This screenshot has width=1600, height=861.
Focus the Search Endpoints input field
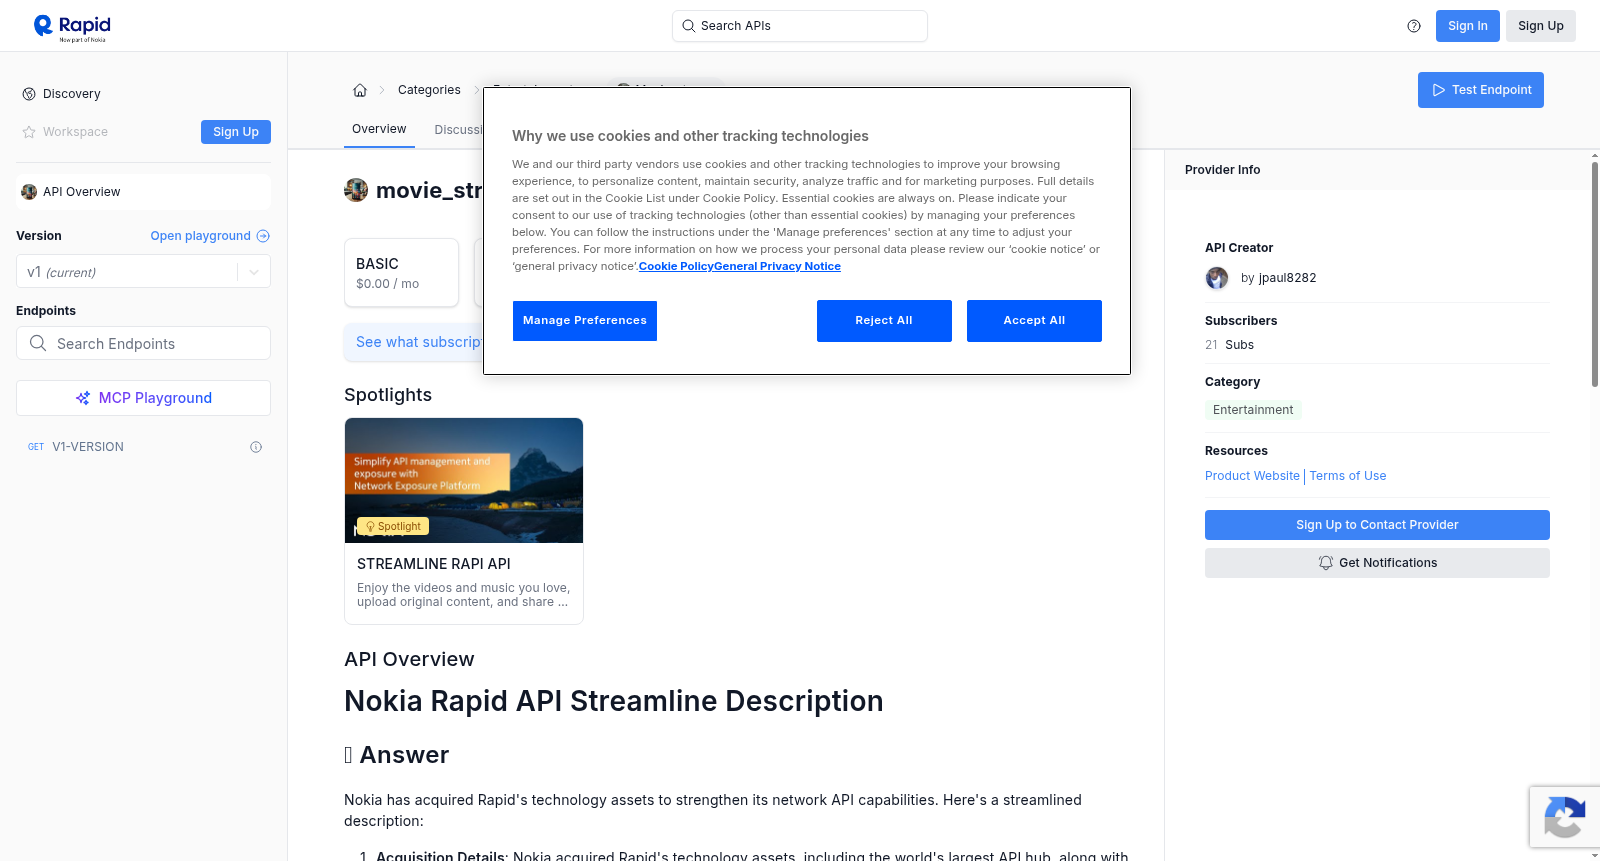pos(143,343)
